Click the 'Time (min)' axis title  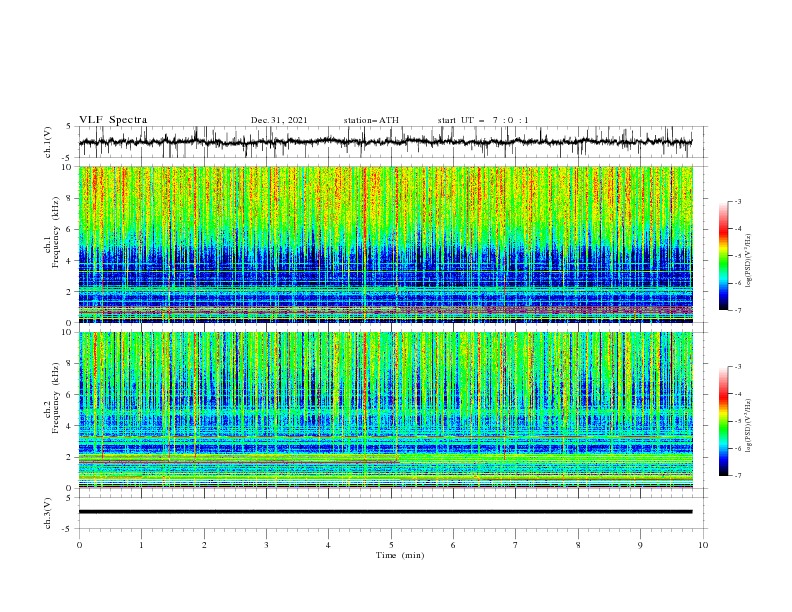point(400,555)
